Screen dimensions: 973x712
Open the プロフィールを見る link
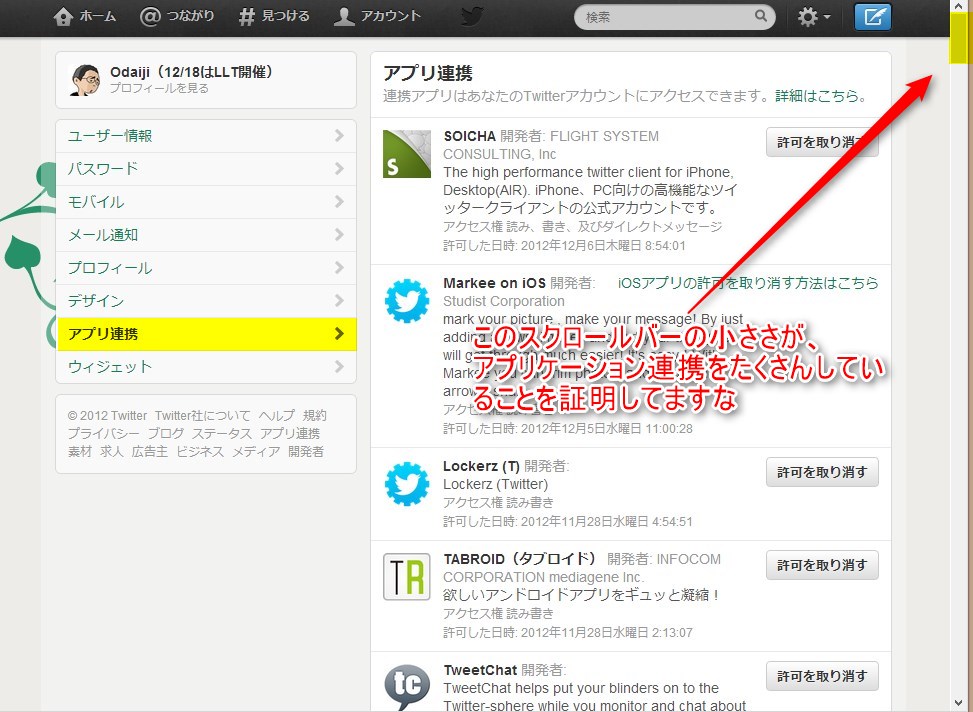pos(159,88)
